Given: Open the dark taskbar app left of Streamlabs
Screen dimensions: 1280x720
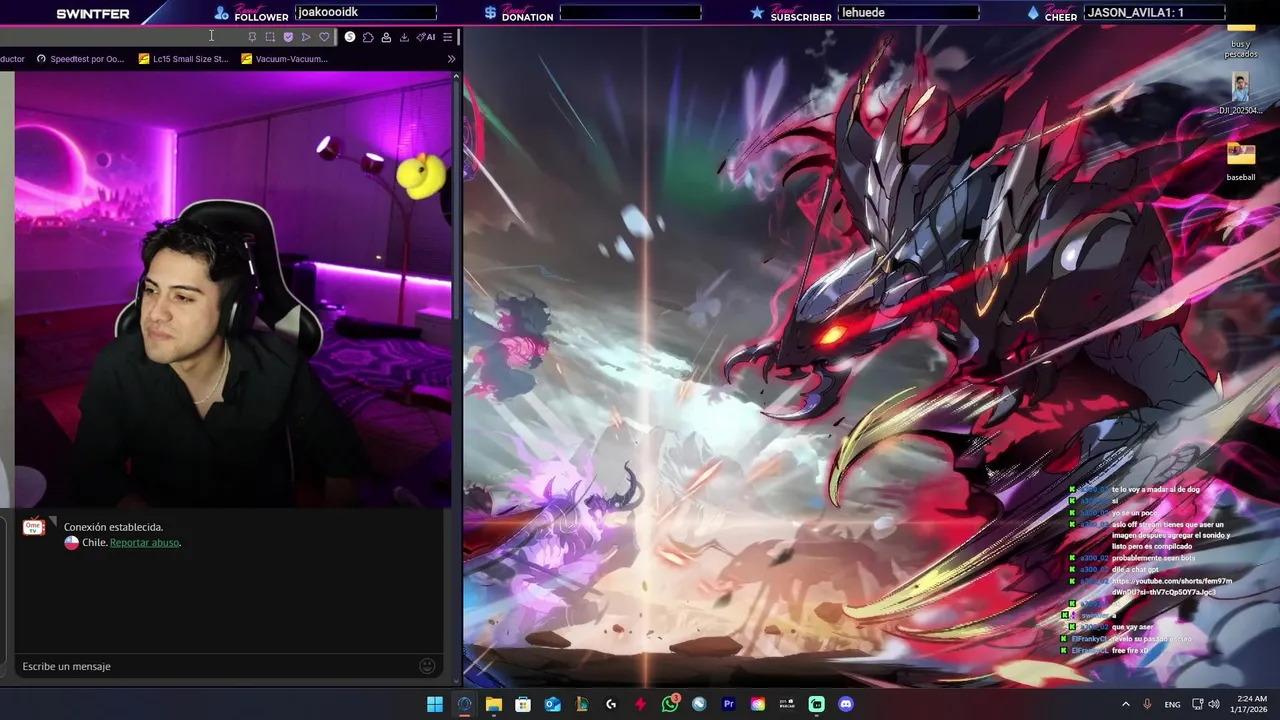Looking at the screenshot, I should (787, 704).
